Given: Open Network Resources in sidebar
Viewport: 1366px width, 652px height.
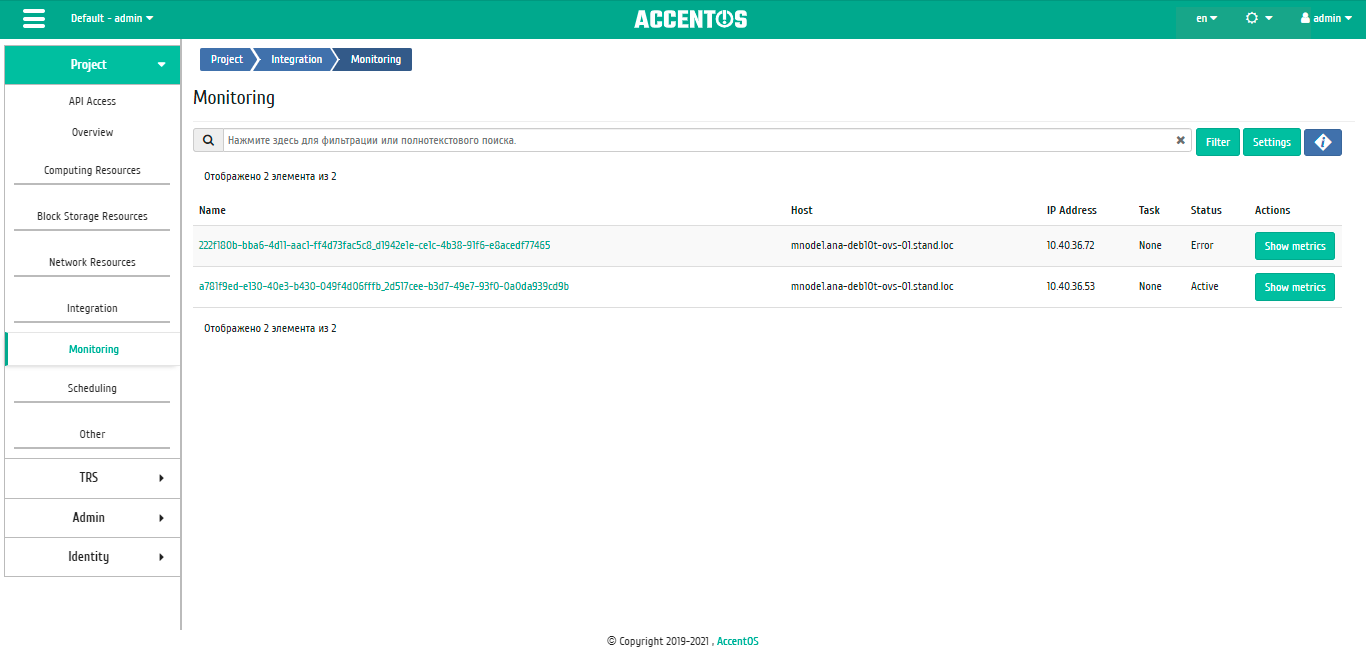Looking at the screenshot, I should [92, 262].
